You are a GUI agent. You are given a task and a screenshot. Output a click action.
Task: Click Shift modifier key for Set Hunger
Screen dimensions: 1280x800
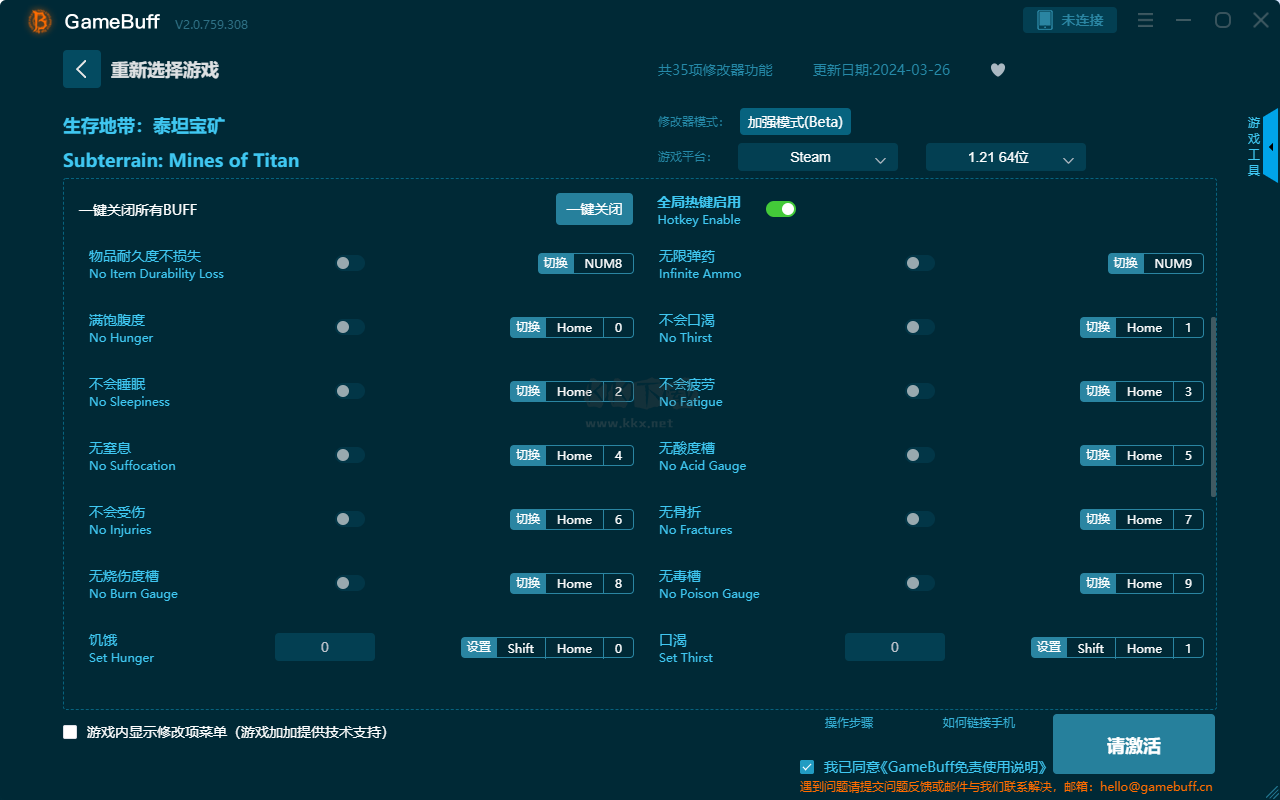pos(521,648)
